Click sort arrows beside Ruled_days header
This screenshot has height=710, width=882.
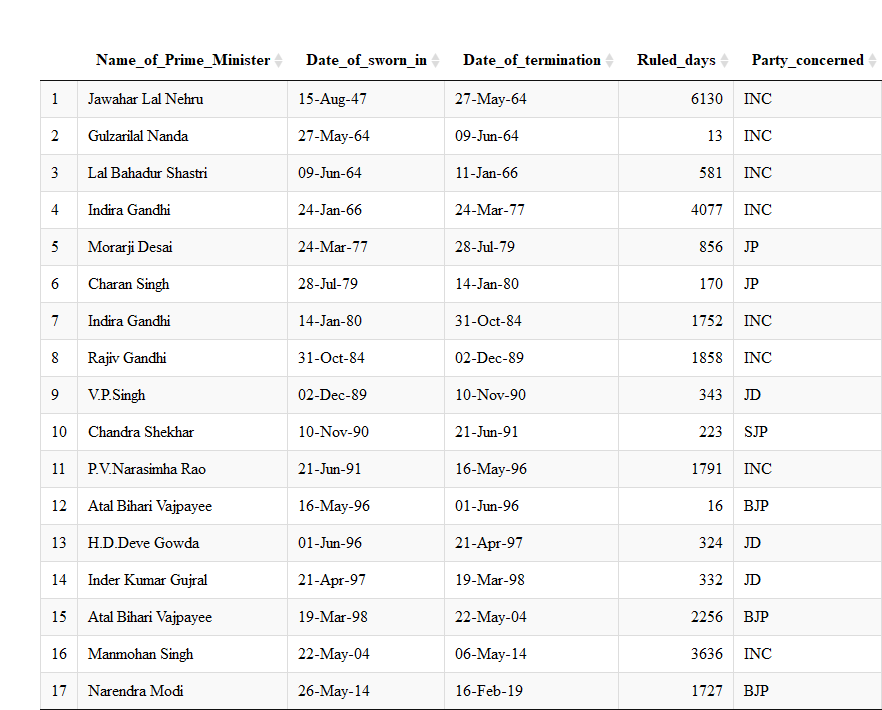(725, 61)
